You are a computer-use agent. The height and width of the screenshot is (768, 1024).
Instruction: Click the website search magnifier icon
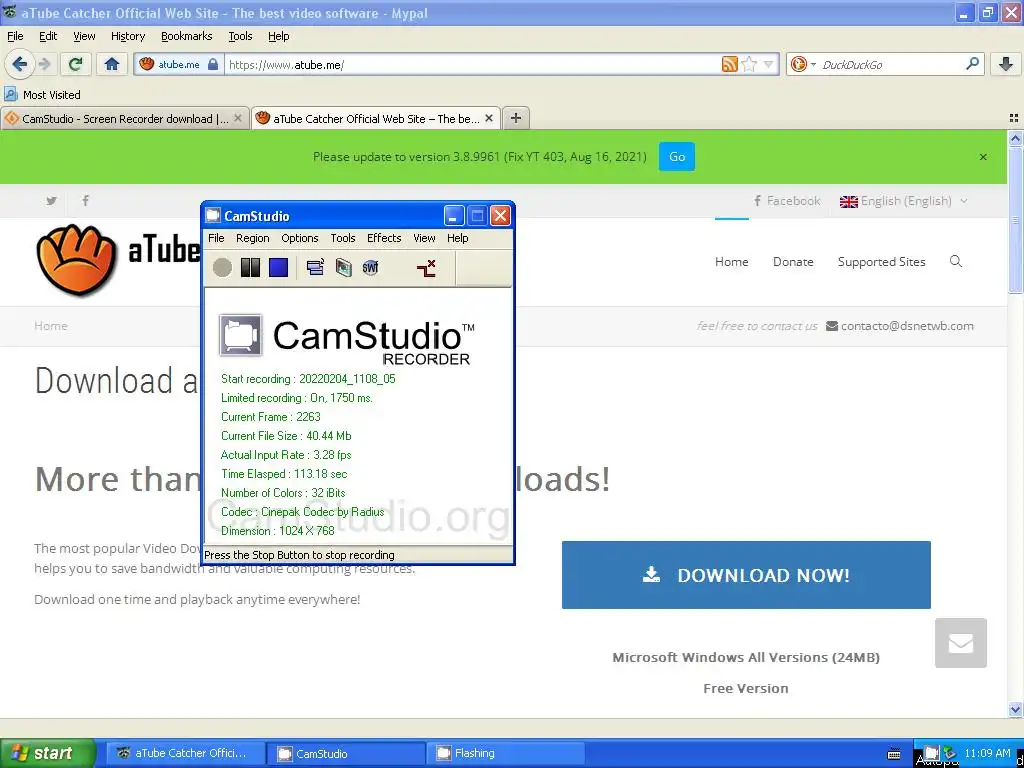955,261
